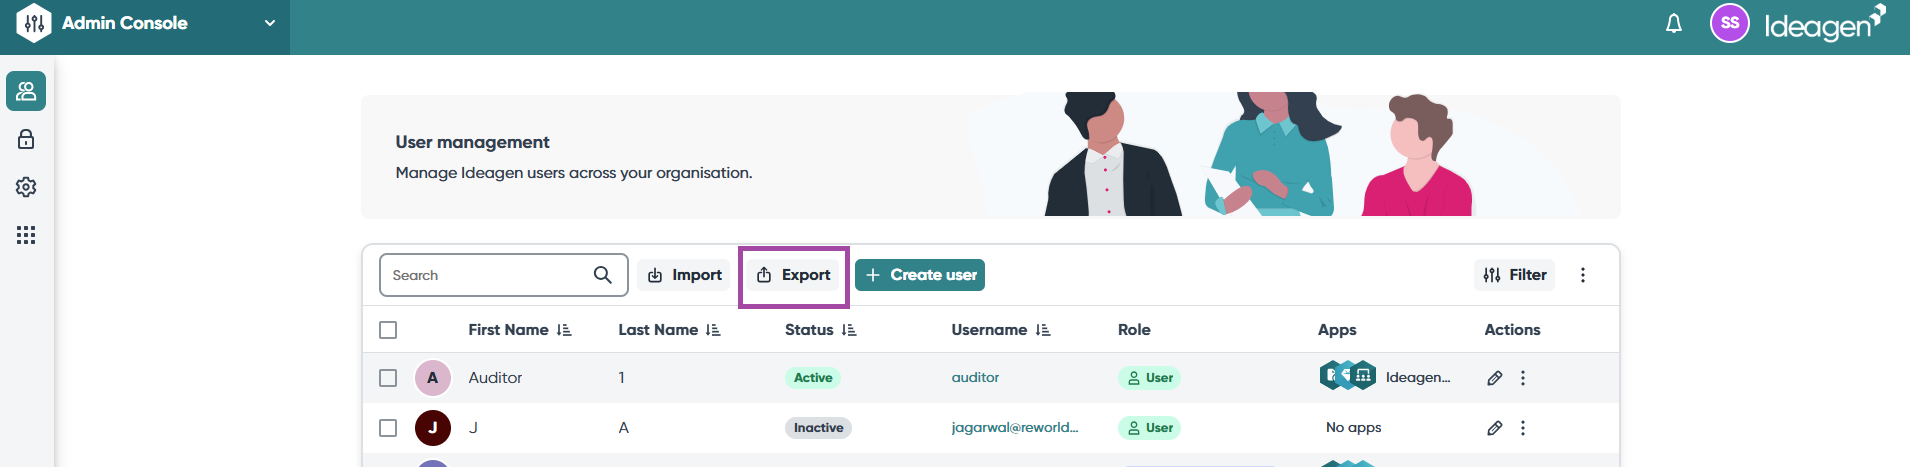
Task: Click the Auditor first name cell
Action: pyautogui.click(x=496, y=378)
